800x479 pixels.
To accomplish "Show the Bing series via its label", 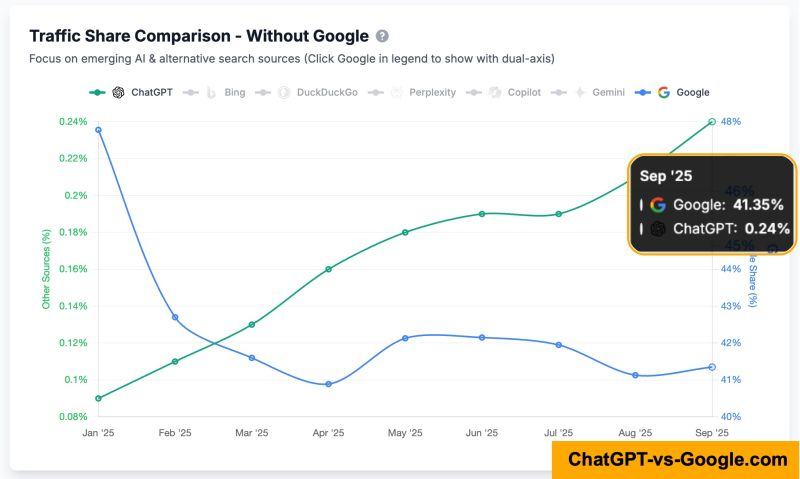I will 235,92.
